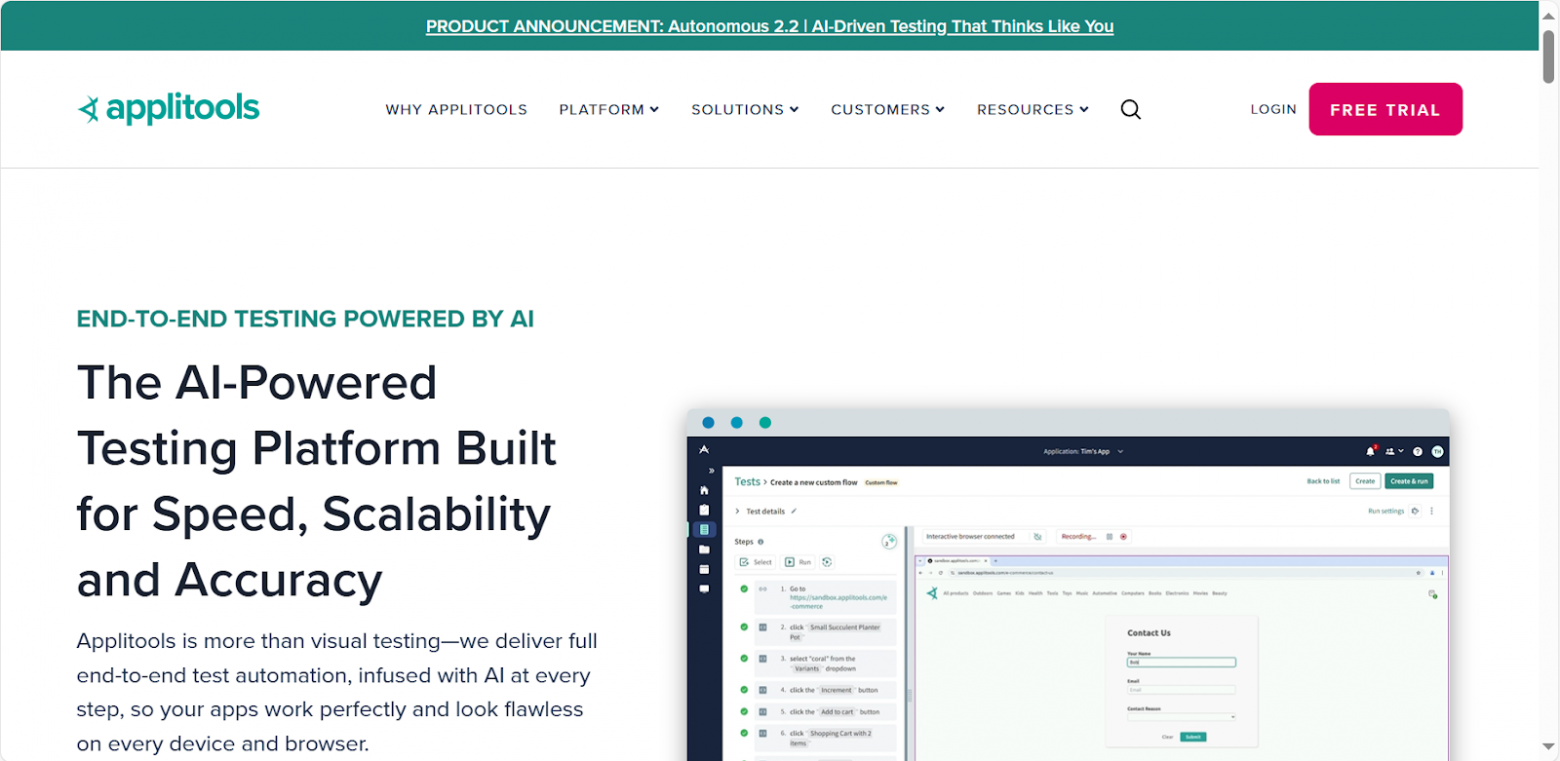Click the Tests breadcrumb link
The width and height of the screenshot is (1560, 761).
tap(747, 481)
